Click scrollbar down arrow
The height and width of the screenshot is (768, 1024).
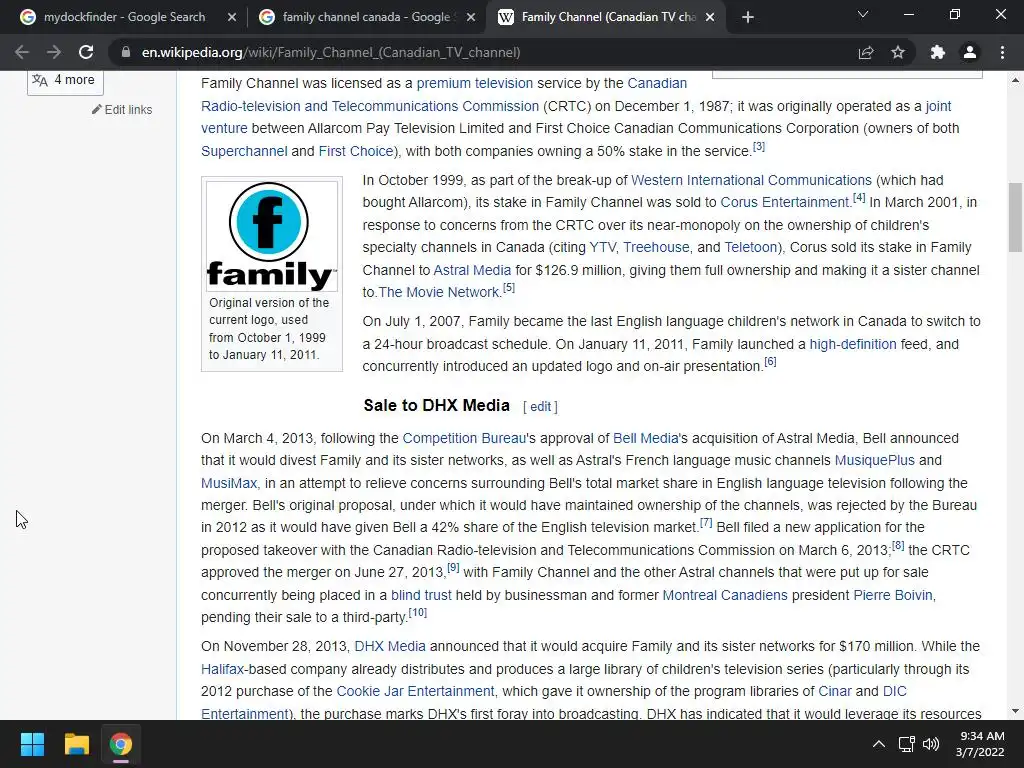[x=1015, y=711]
